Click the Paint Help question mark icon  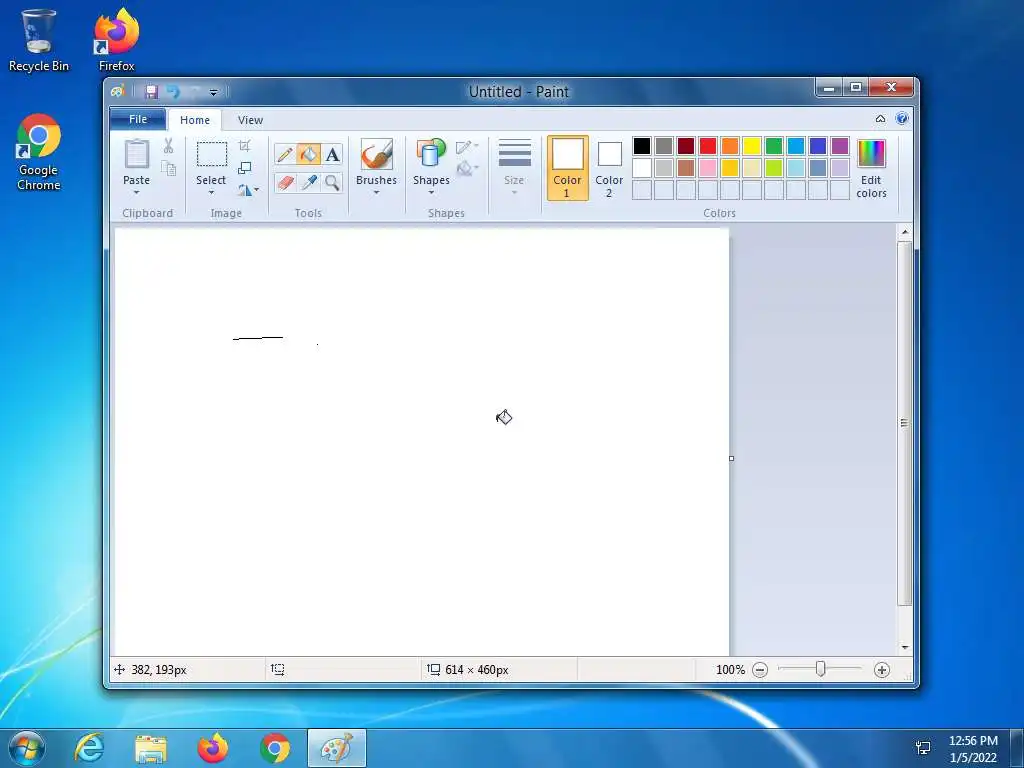(902, 119)
